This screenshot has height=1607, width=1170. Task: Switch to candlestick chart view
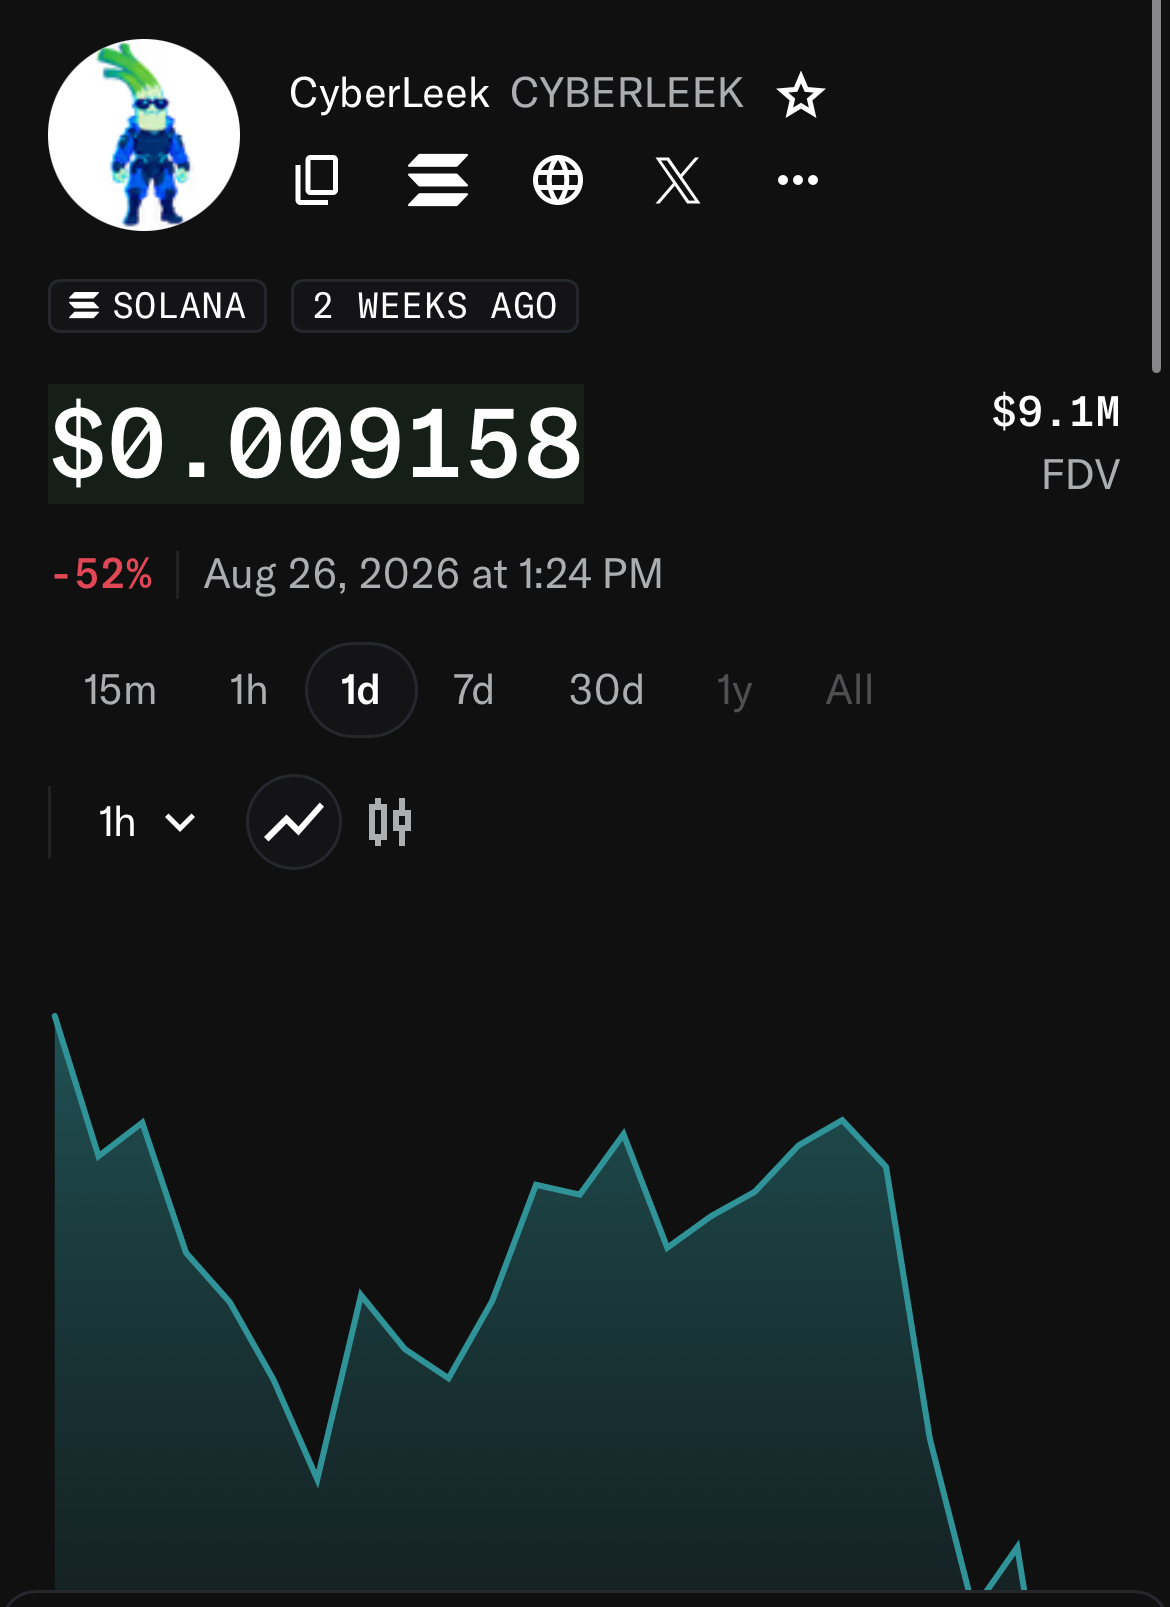tap(390, 822)
